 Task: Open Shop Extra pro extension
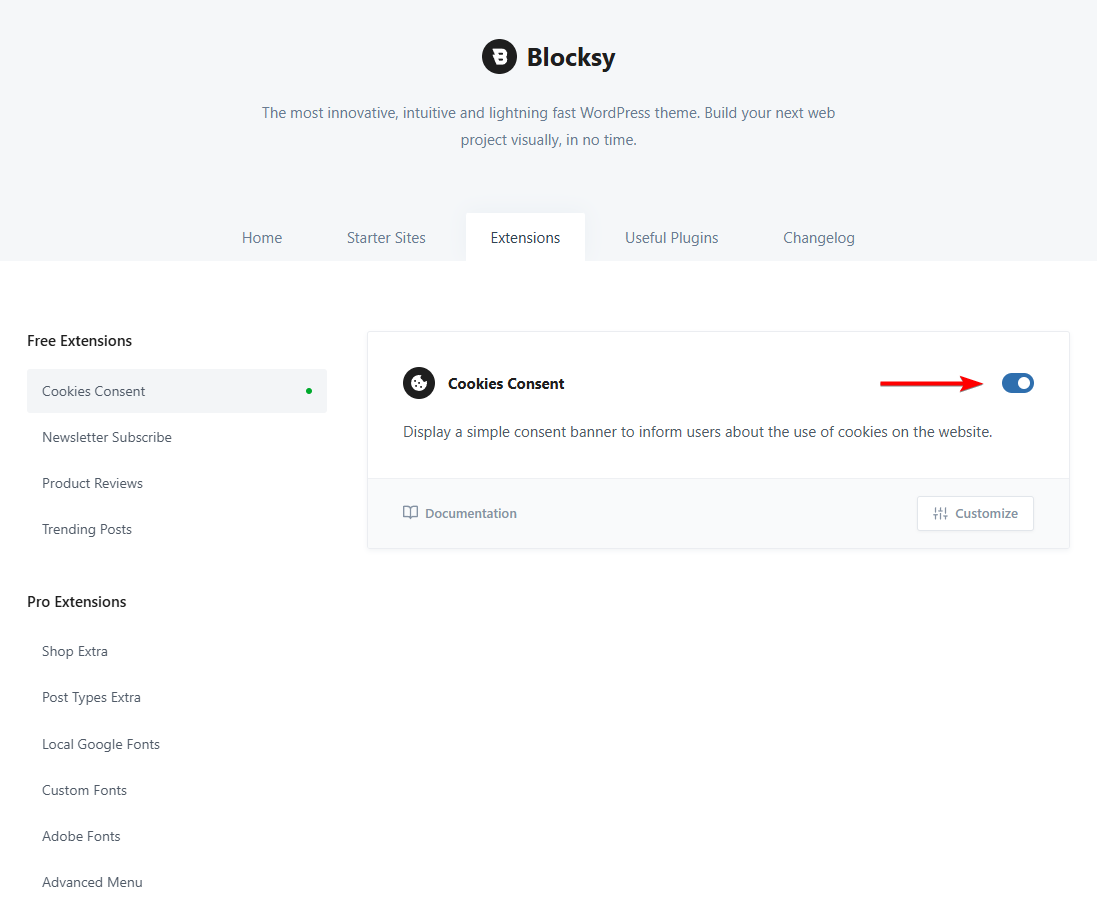(75, 651)
